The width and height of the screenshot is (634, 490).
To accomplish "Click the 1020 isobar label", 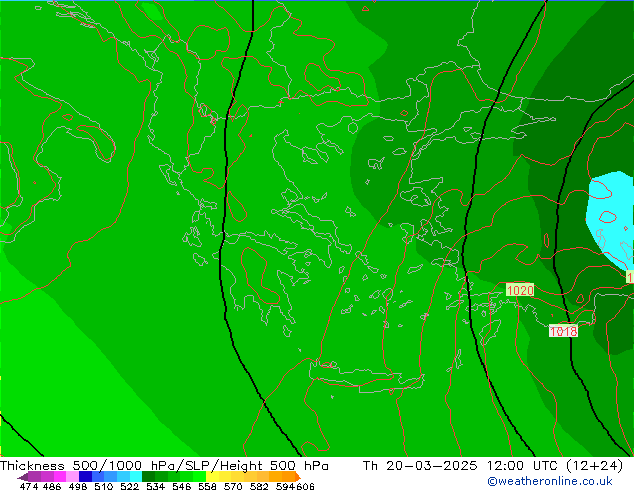I will [x=520, y=290].
